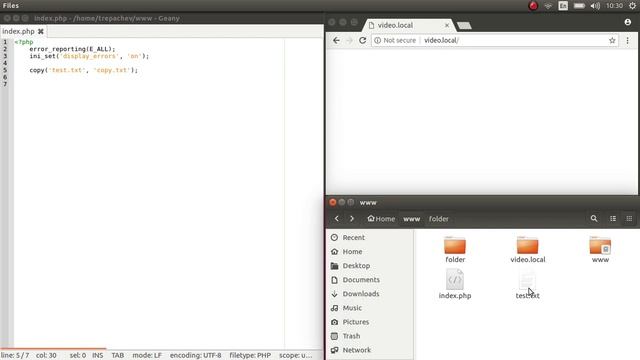Click the Files menu in top bar
The image size is (640, 360).
tap(11, 6)
